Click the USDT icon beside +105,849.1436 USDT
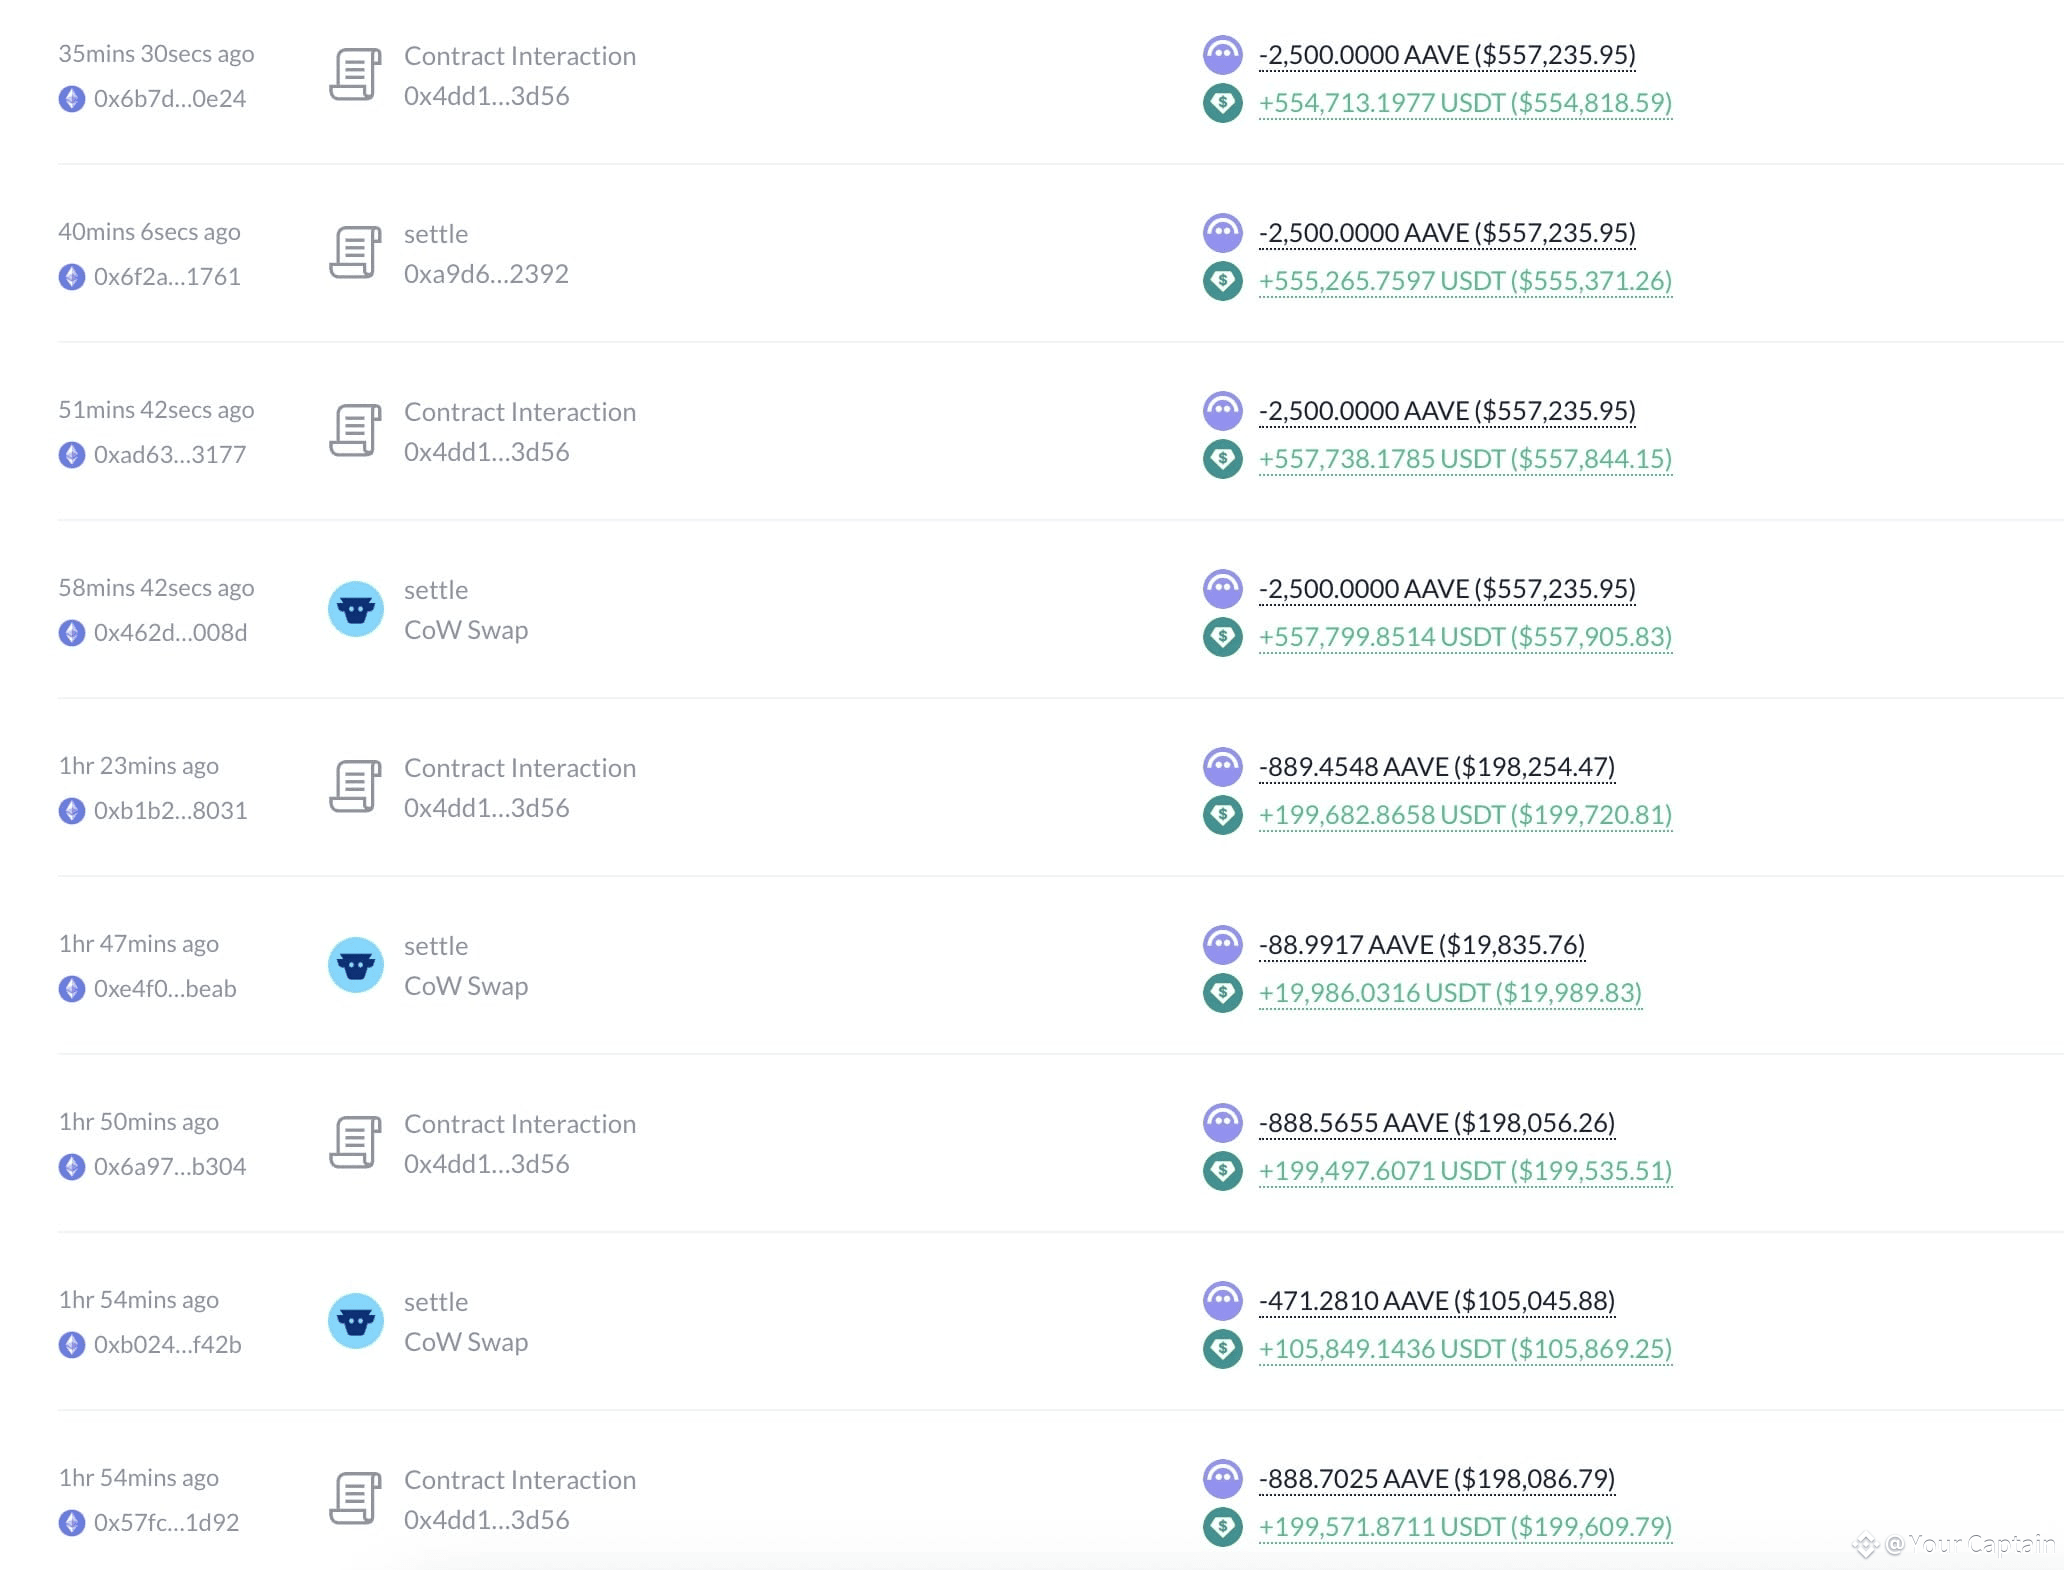 point(1222,1348)
